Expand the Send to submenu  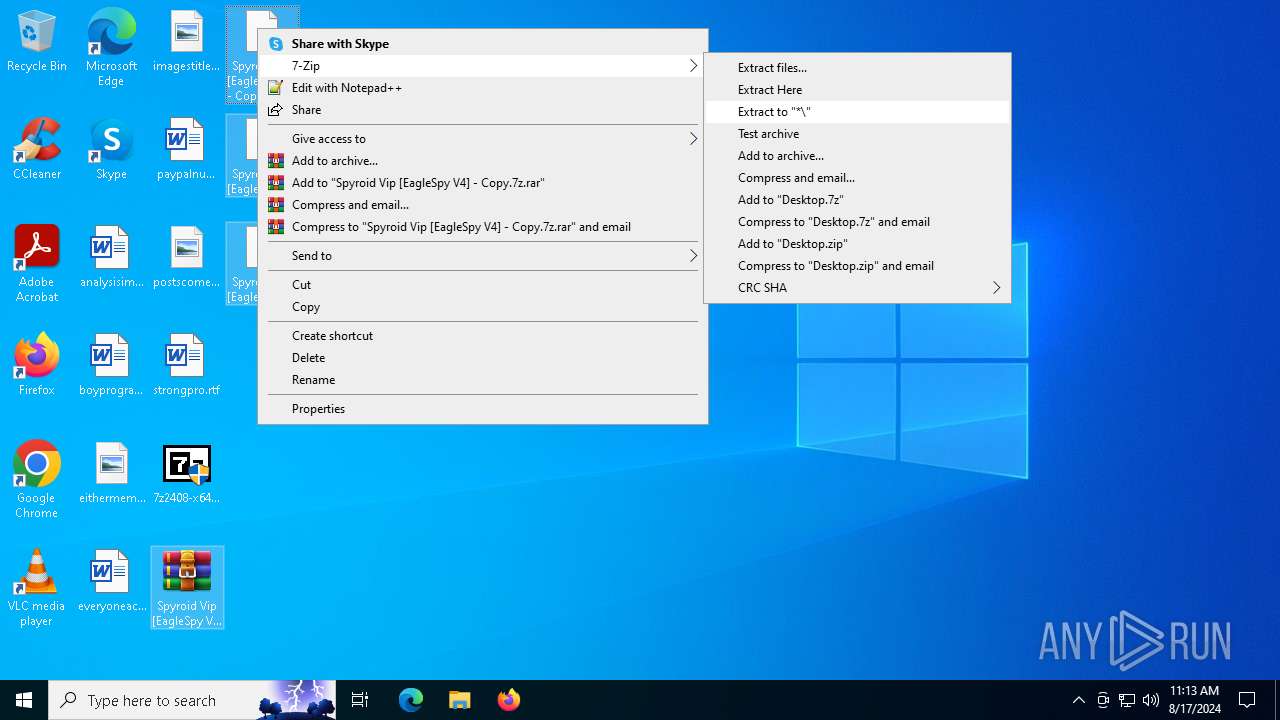click(483, 256)
